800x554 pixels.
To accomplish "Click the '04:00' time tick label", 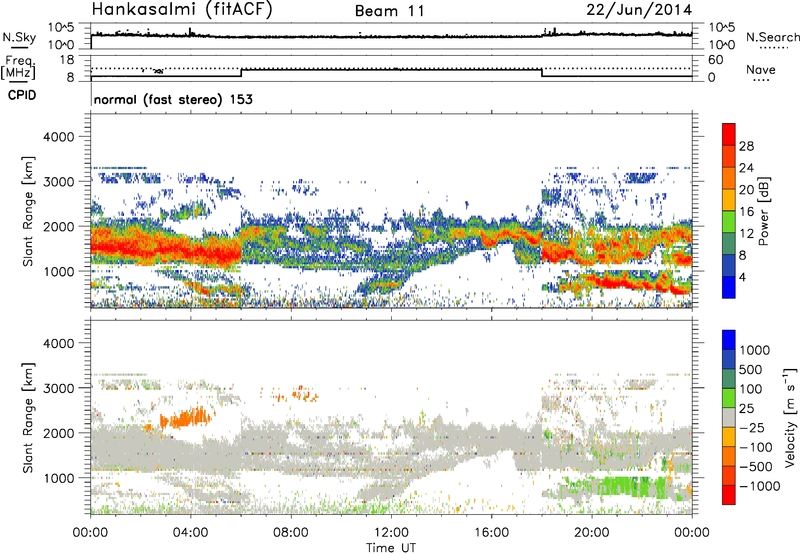I will 190,533.
